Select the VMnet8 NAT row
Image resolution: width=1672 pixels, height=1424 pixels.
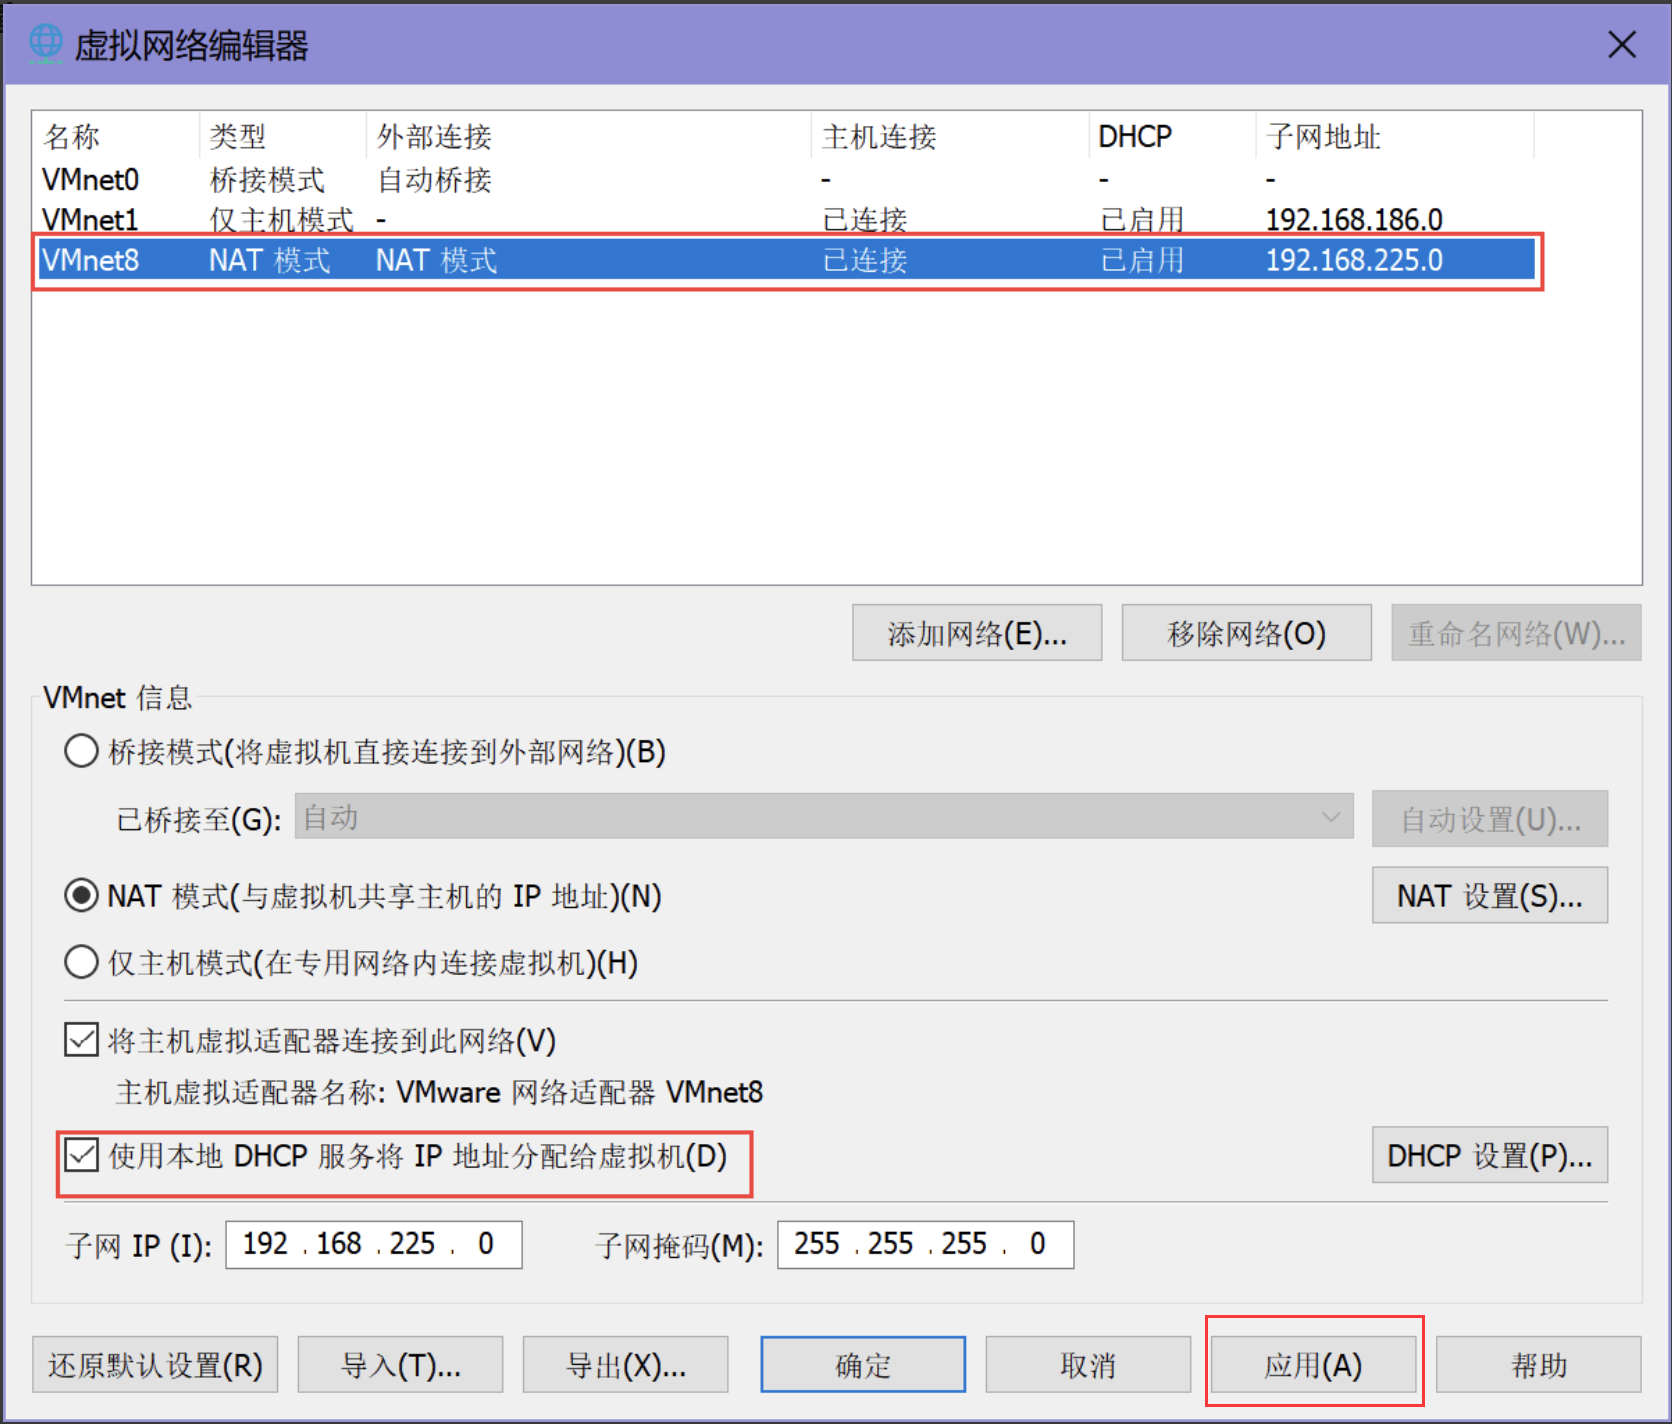click(x=787, y=260)
